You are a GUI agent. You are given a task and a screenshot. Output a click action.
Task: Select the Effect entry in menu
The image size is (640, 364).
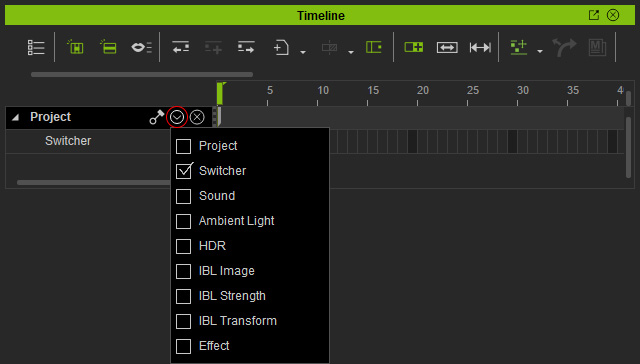pyautogui.click(x=214, y=346)
